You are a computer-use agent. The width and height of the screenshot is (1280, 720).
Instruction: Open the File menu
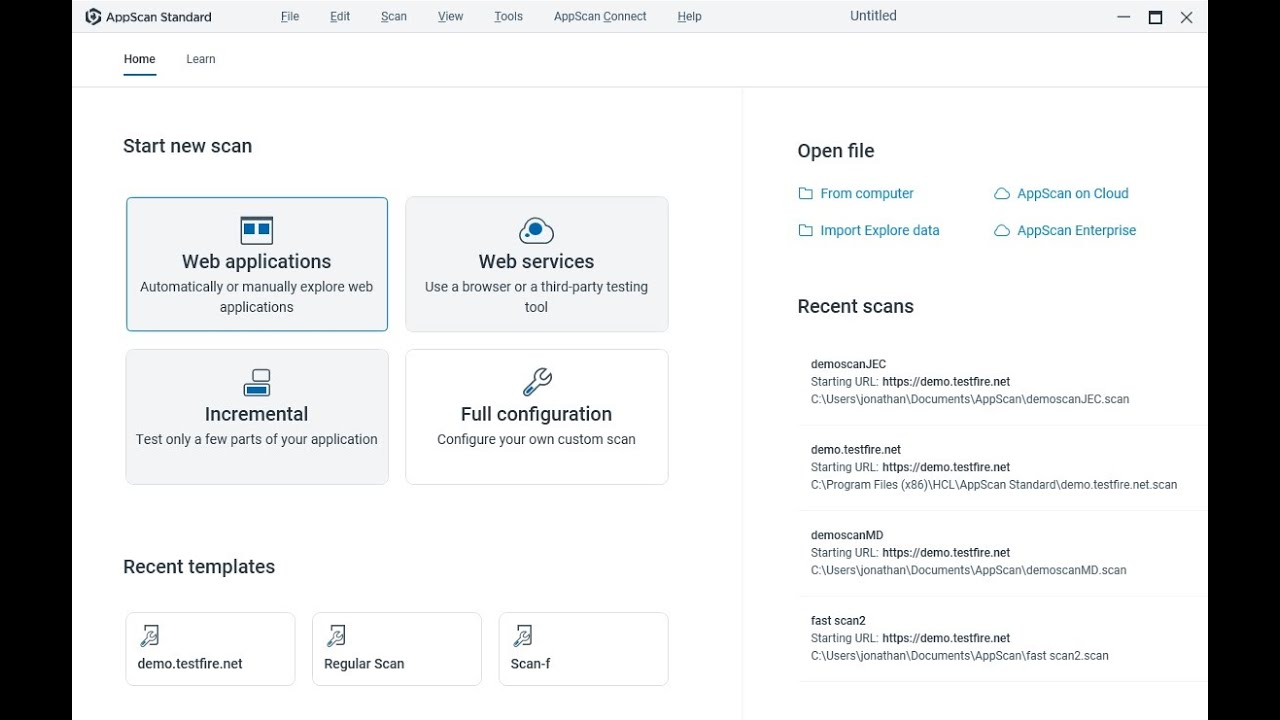point(290,16)
